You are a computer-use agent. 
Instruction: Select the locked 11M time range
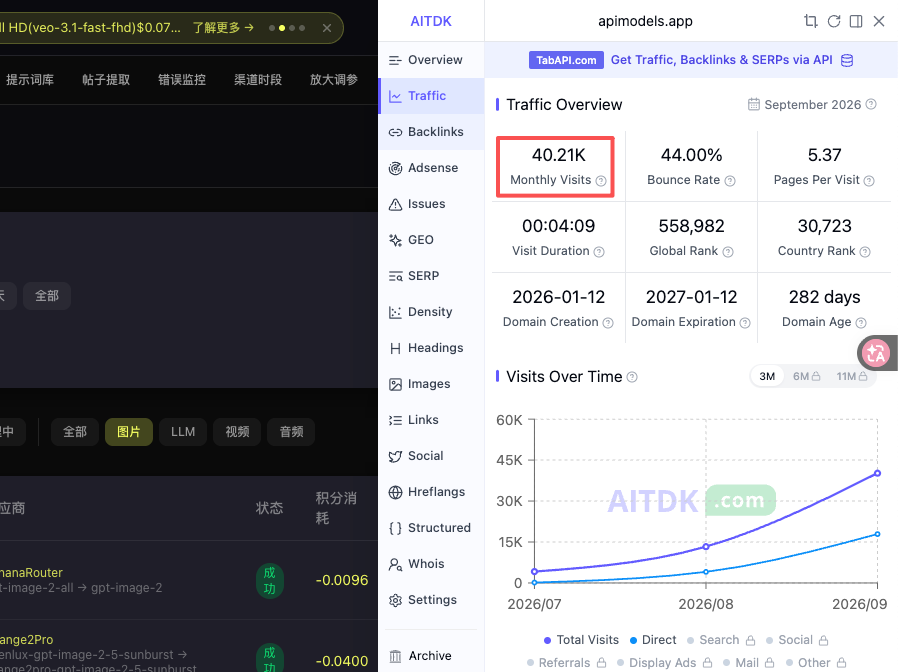click(852, 376)
